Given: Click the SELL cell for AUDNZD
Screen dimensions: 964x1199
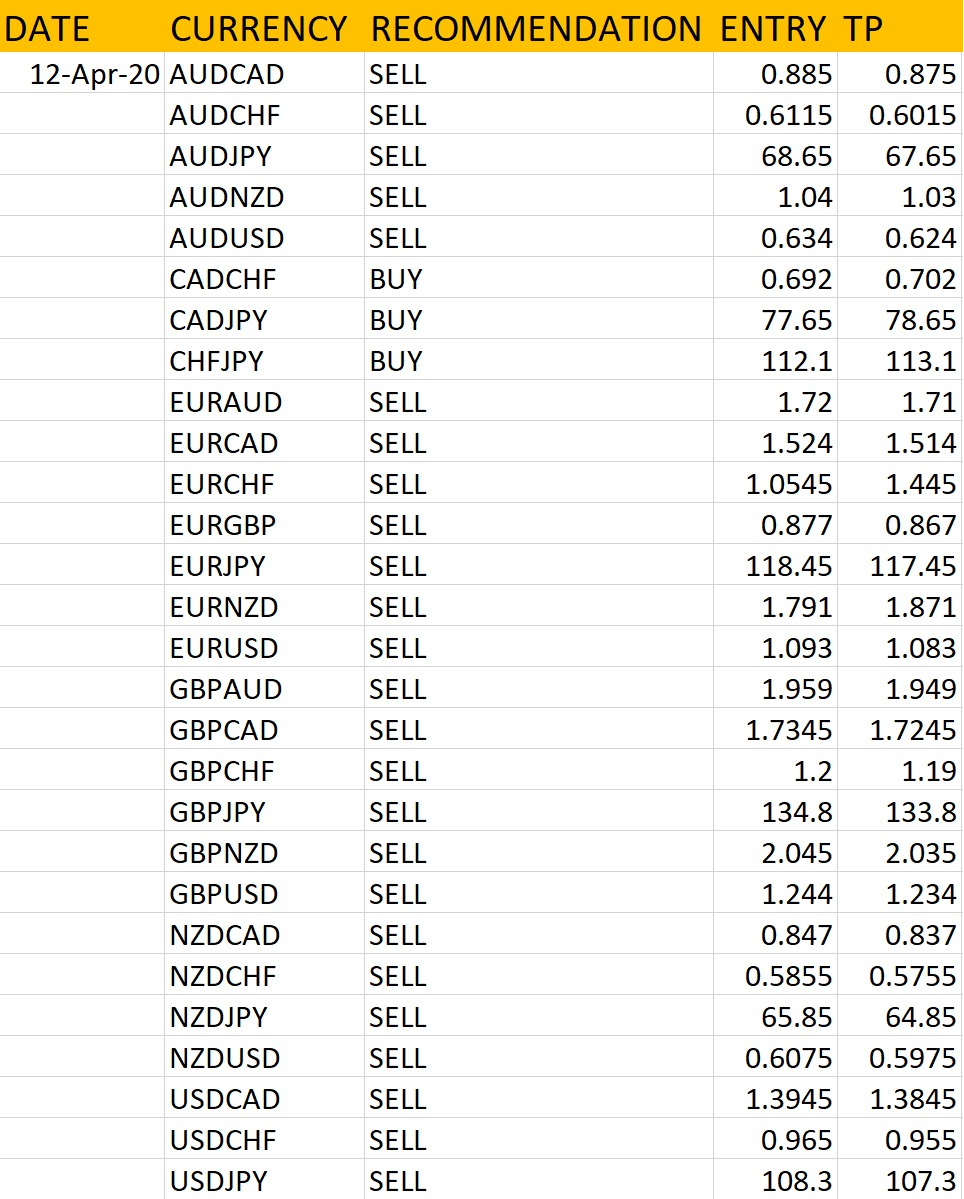Looking at the screenshot, I should 538,197.
